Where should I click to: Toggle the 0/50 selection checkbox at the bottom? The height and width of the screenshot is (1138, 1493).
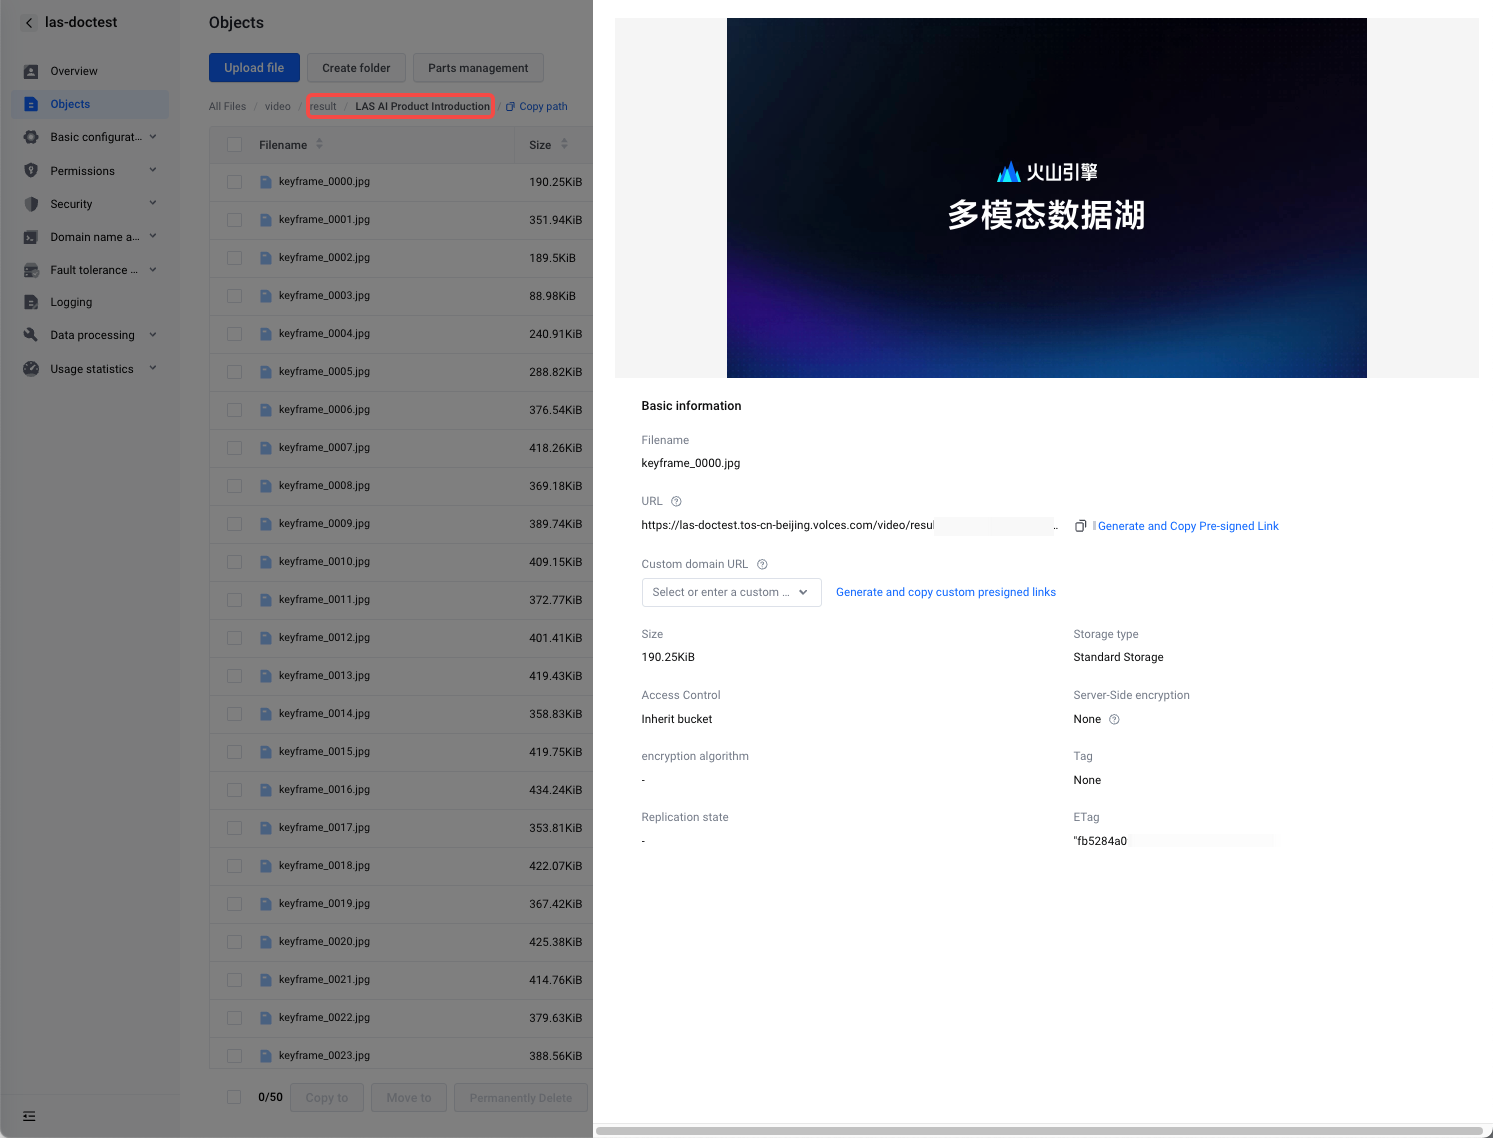[234, 1097]
